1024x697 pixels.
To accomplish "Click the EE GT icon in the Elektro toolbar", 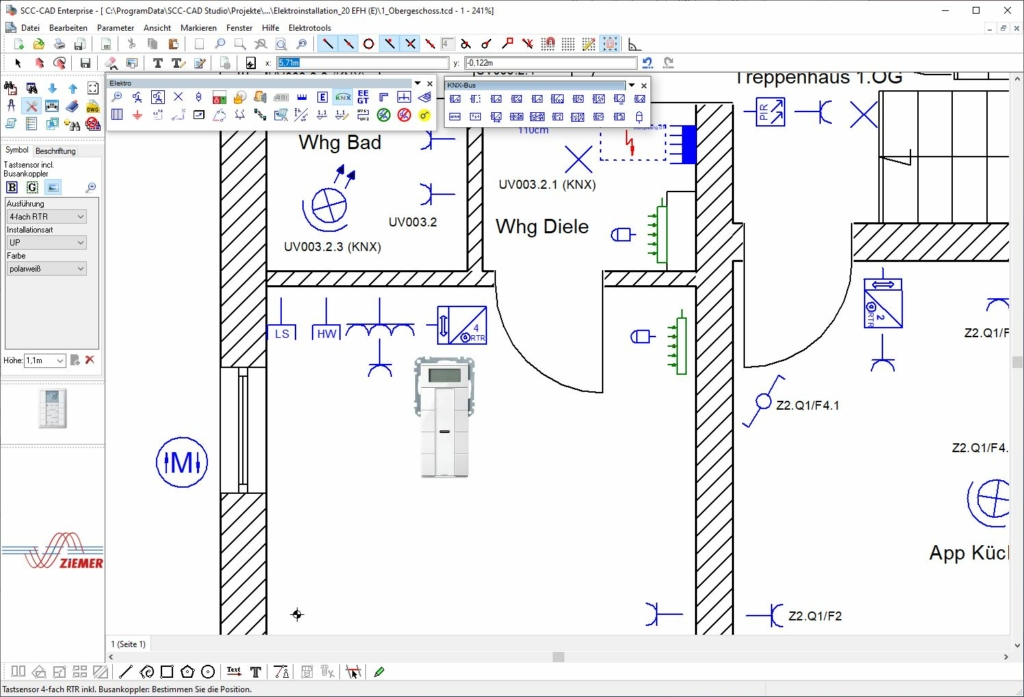I will click(x=363, y=97).
